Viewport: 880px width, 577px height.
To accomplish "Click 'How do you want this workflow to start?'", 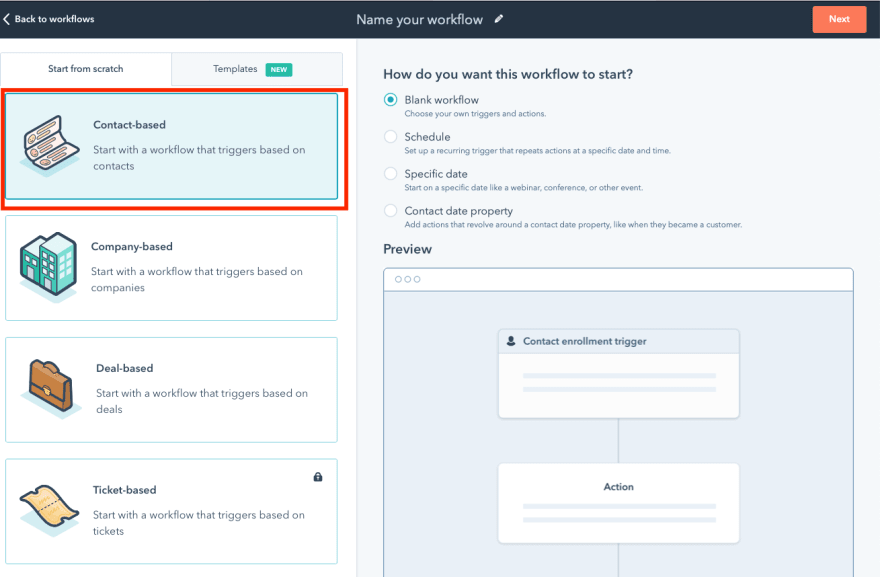I will [x=508, y=74].
